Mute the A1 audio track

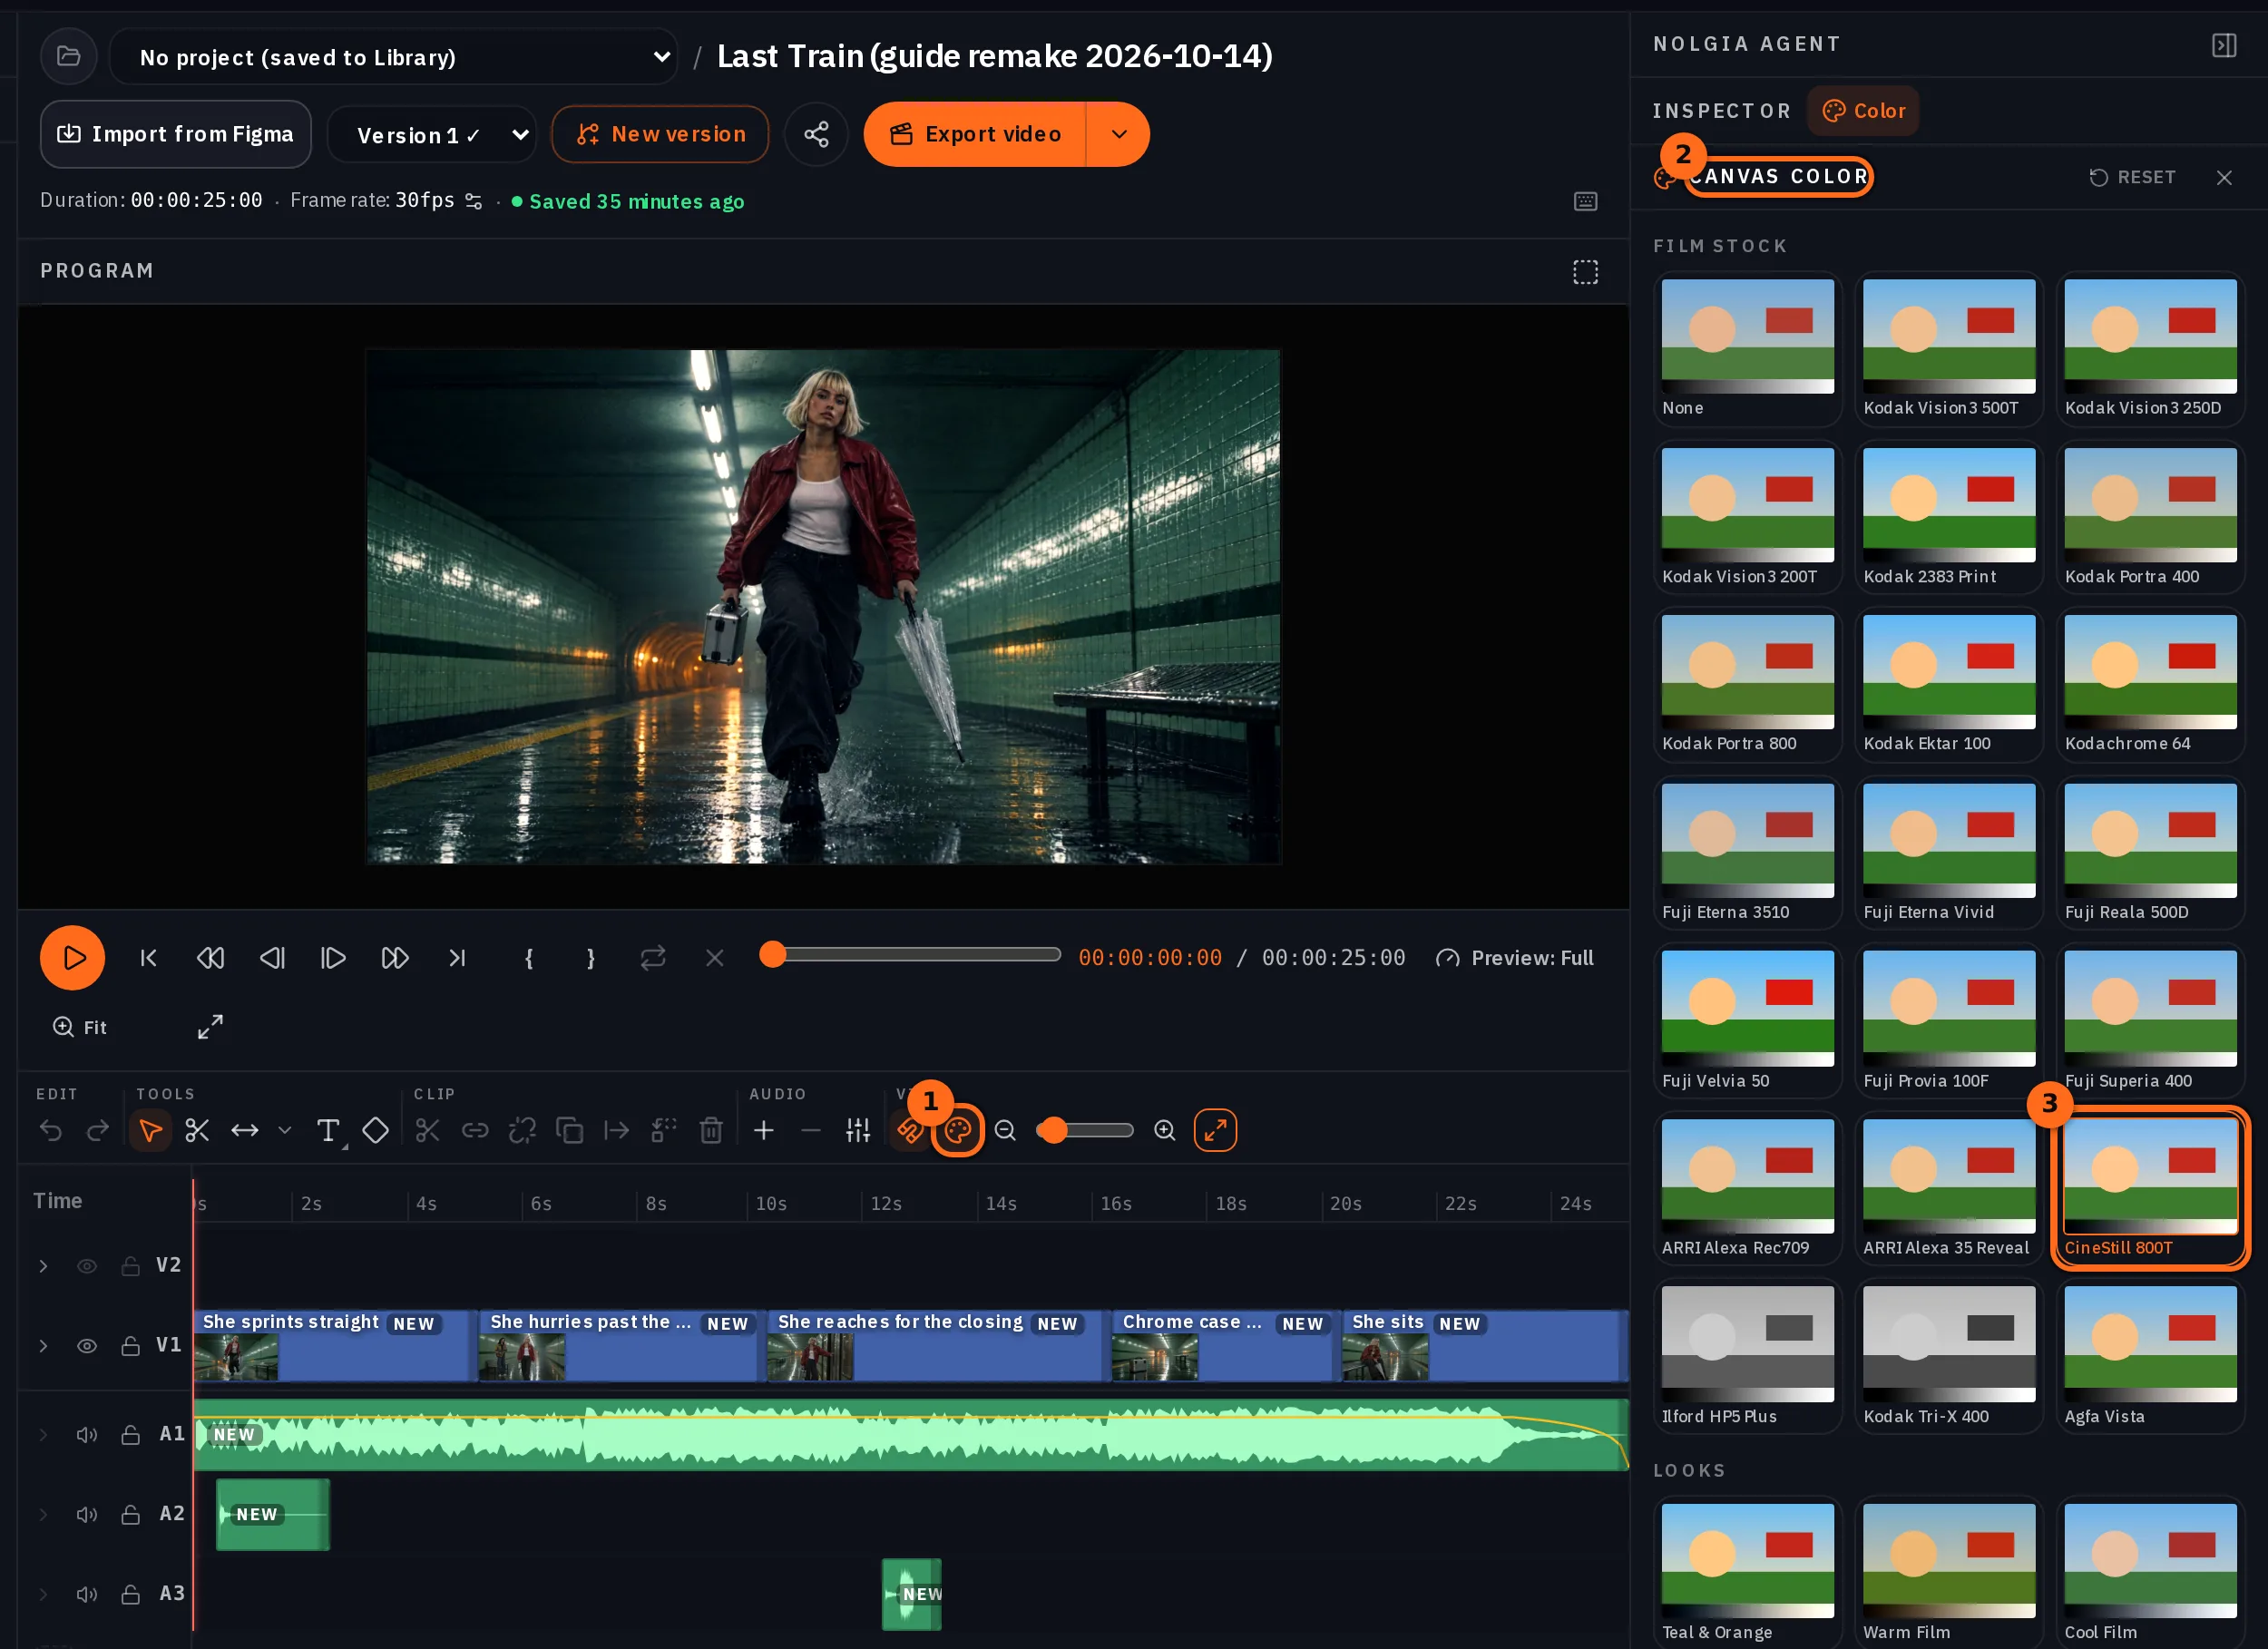pyautogui.click(x=87, y=1435)
